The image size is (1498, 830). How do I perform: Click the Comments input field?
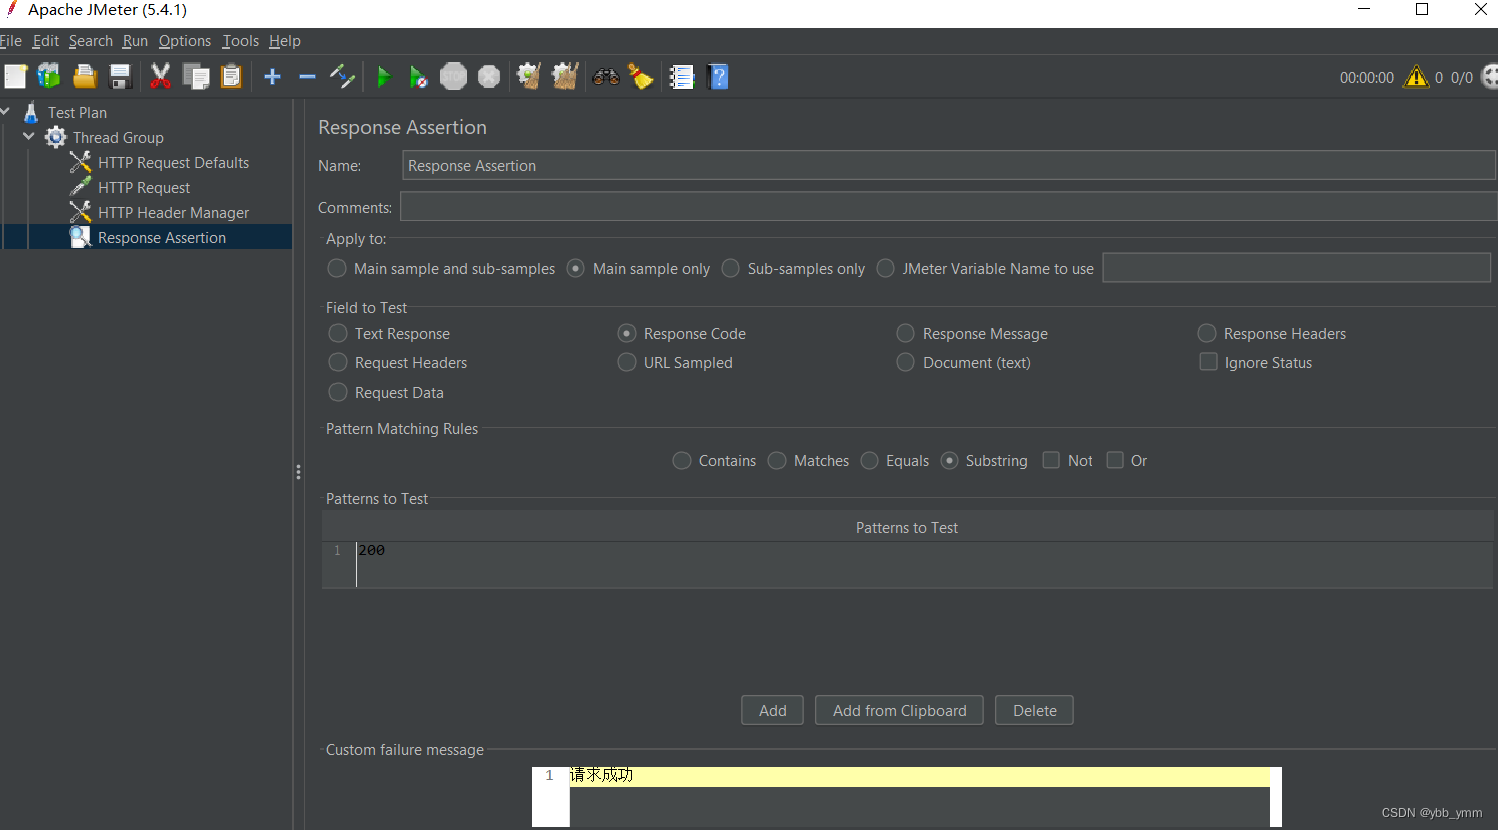point(948,207)
